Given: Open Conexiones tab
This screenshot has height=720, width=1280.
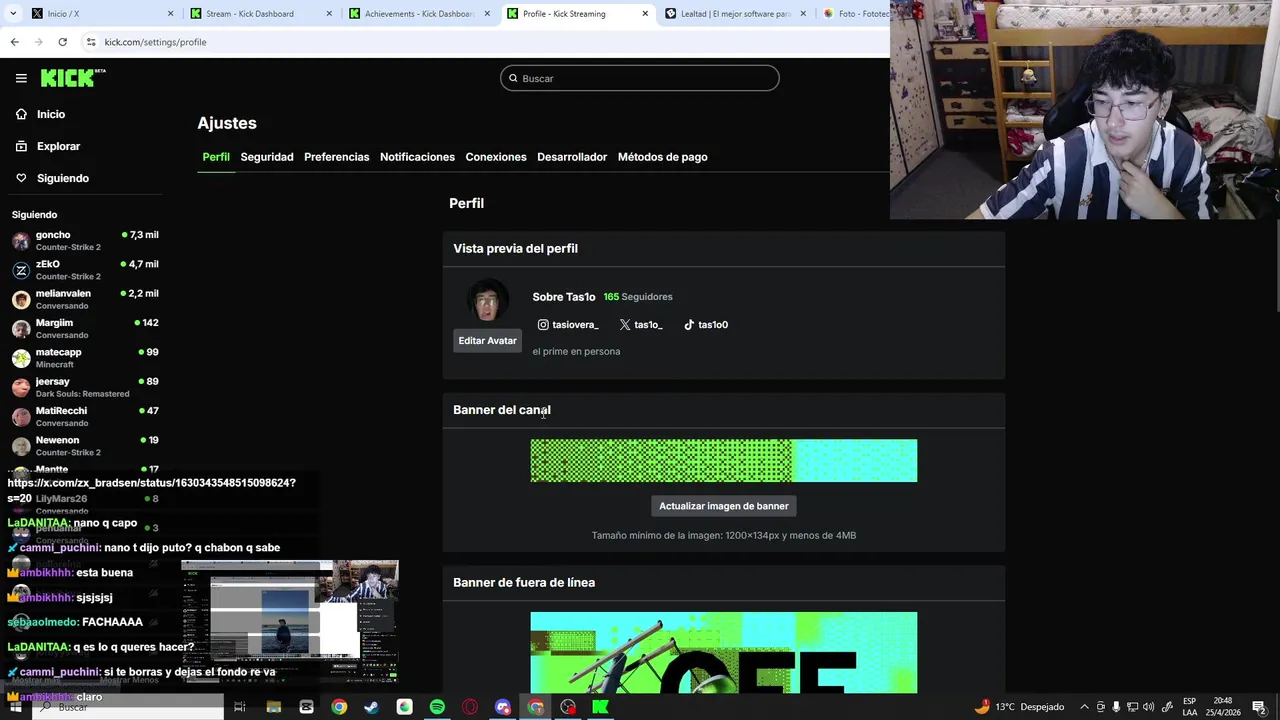Looking at the screenshot, I should pos(496,157).
